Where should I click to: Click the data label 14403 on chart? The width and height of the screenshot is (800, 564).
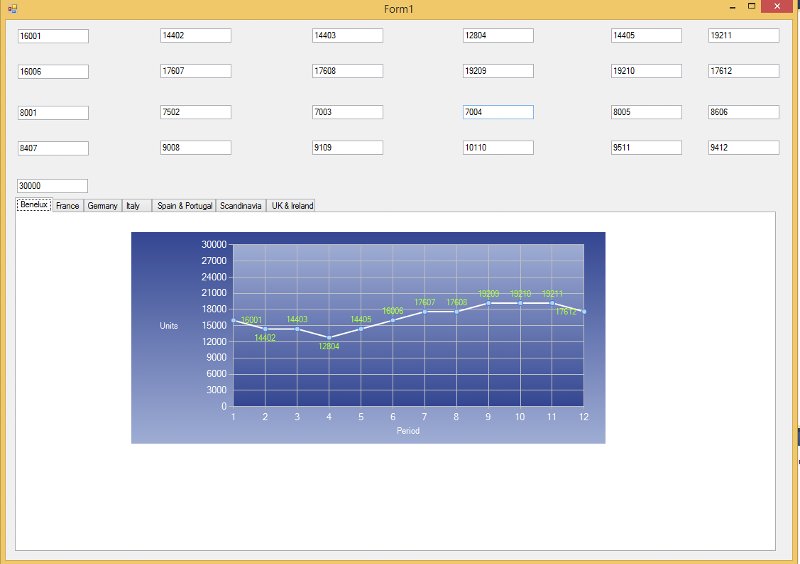[297, 320]
